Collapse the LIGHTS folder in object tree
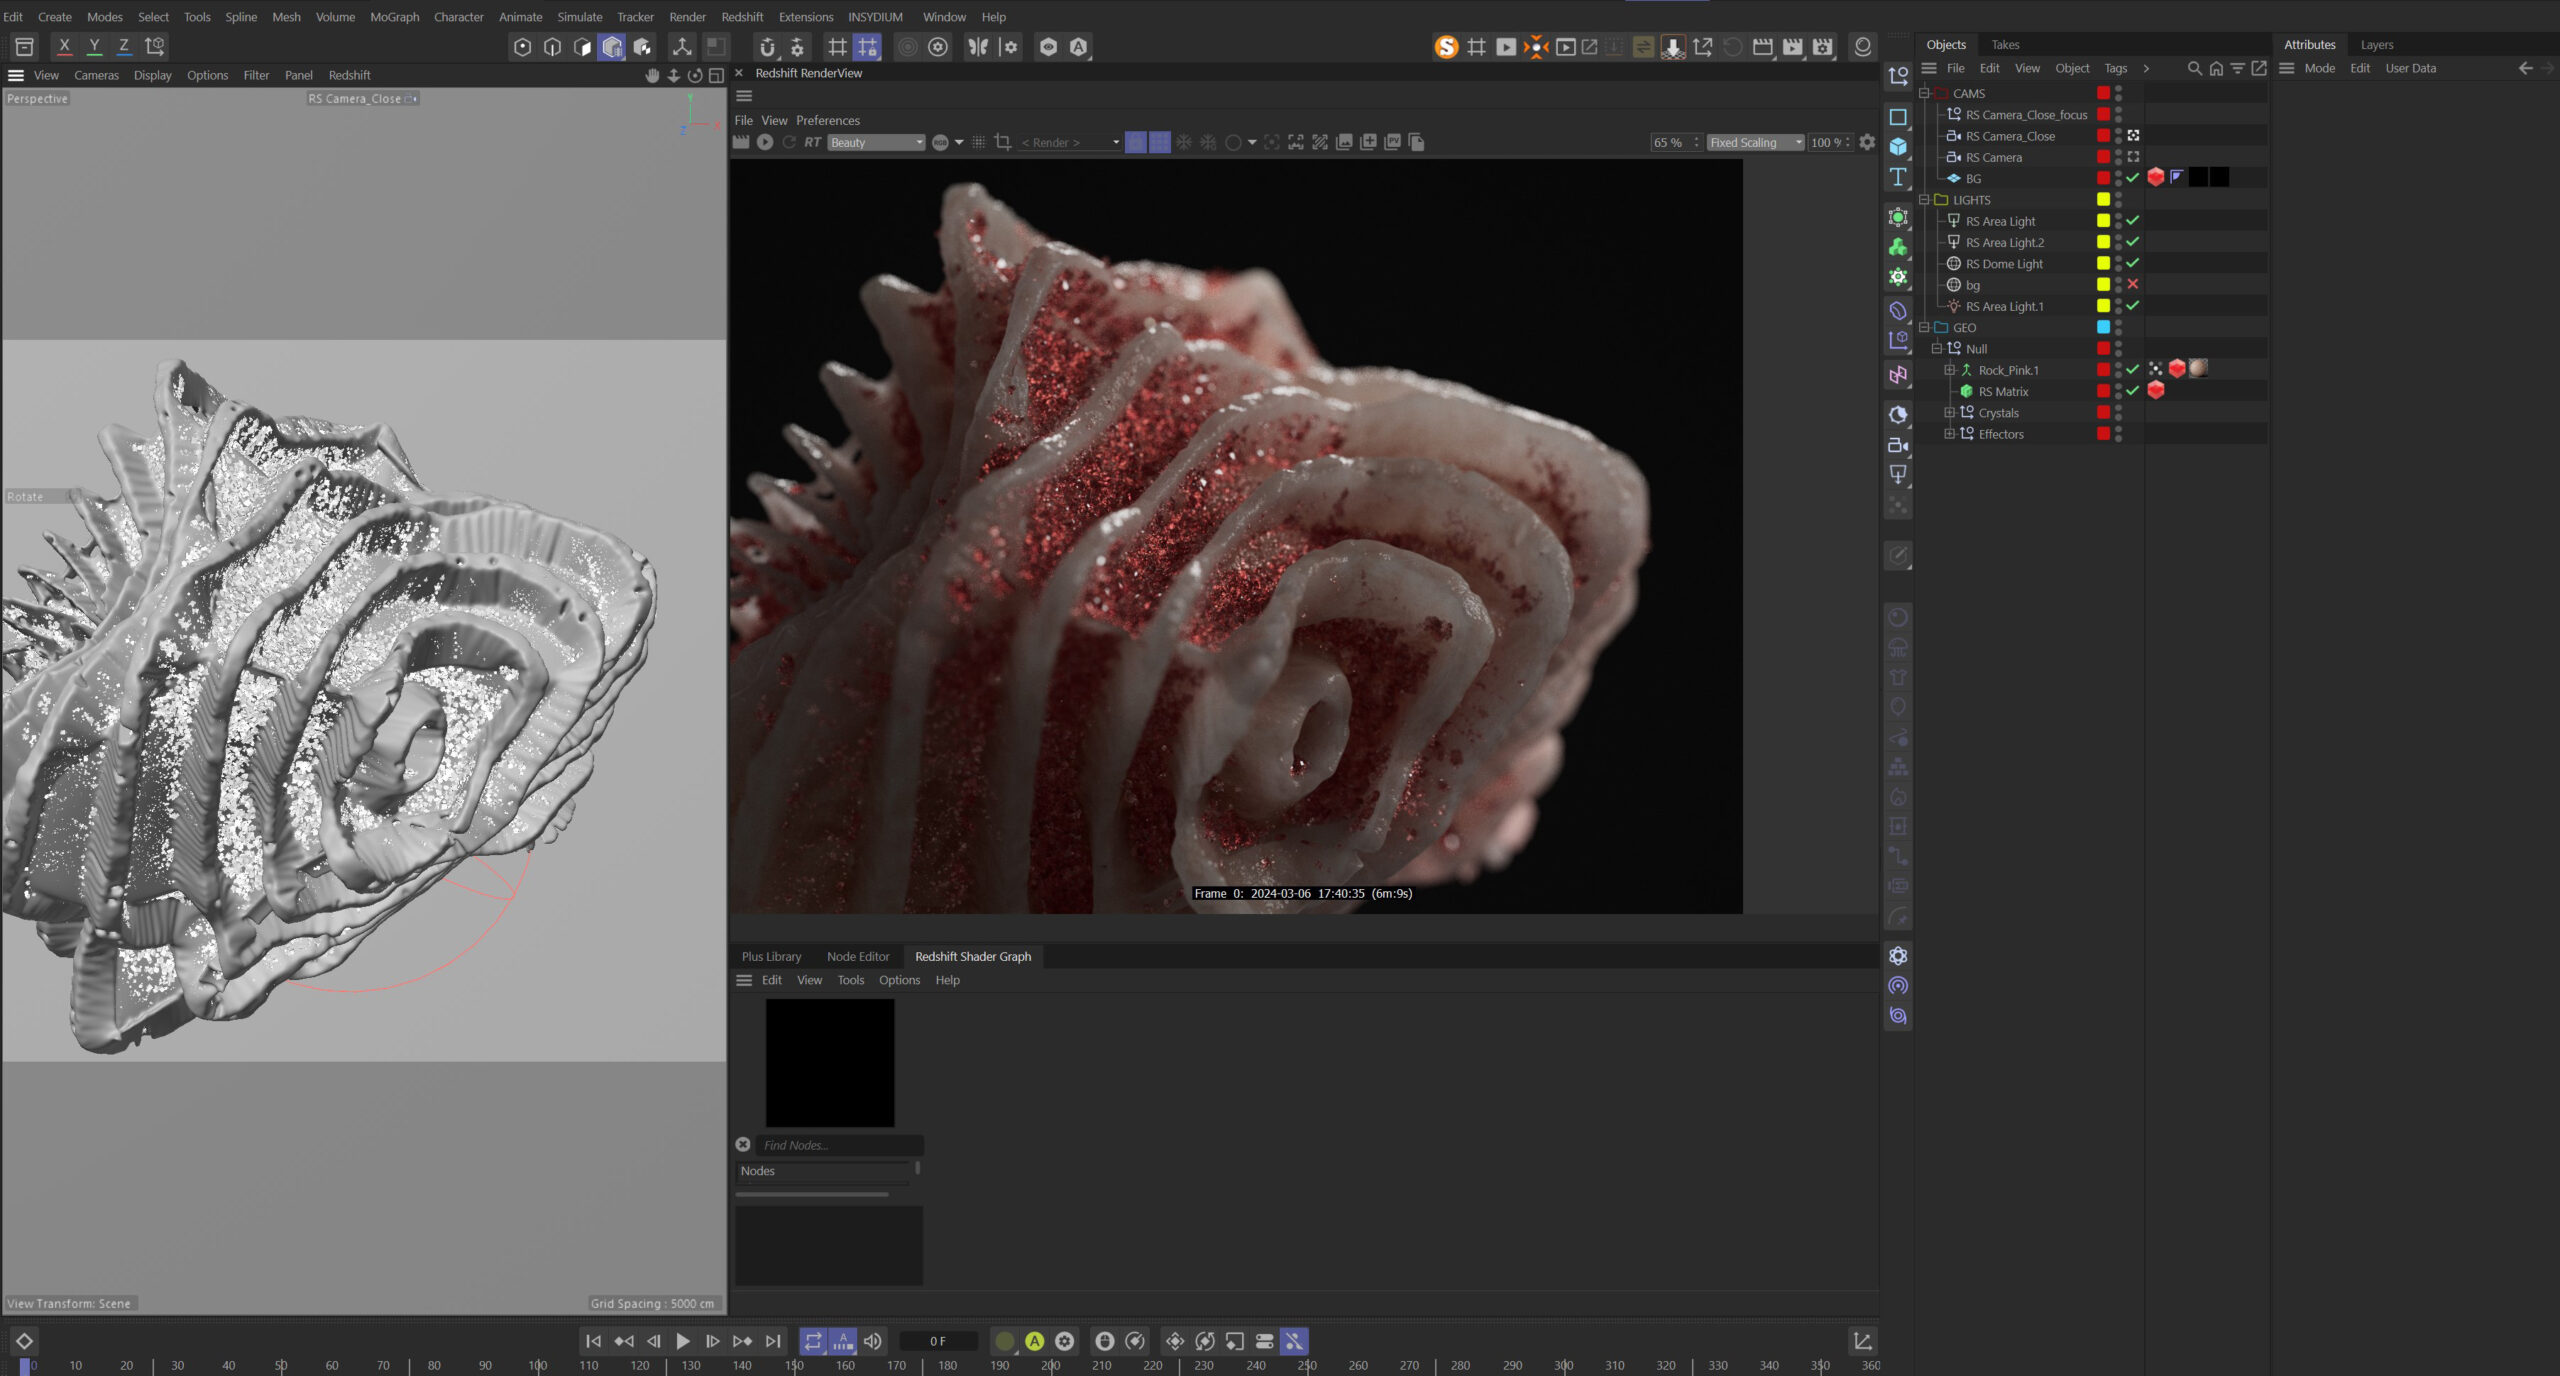The image size is (2560, 1376). (x=1924, y=200)
